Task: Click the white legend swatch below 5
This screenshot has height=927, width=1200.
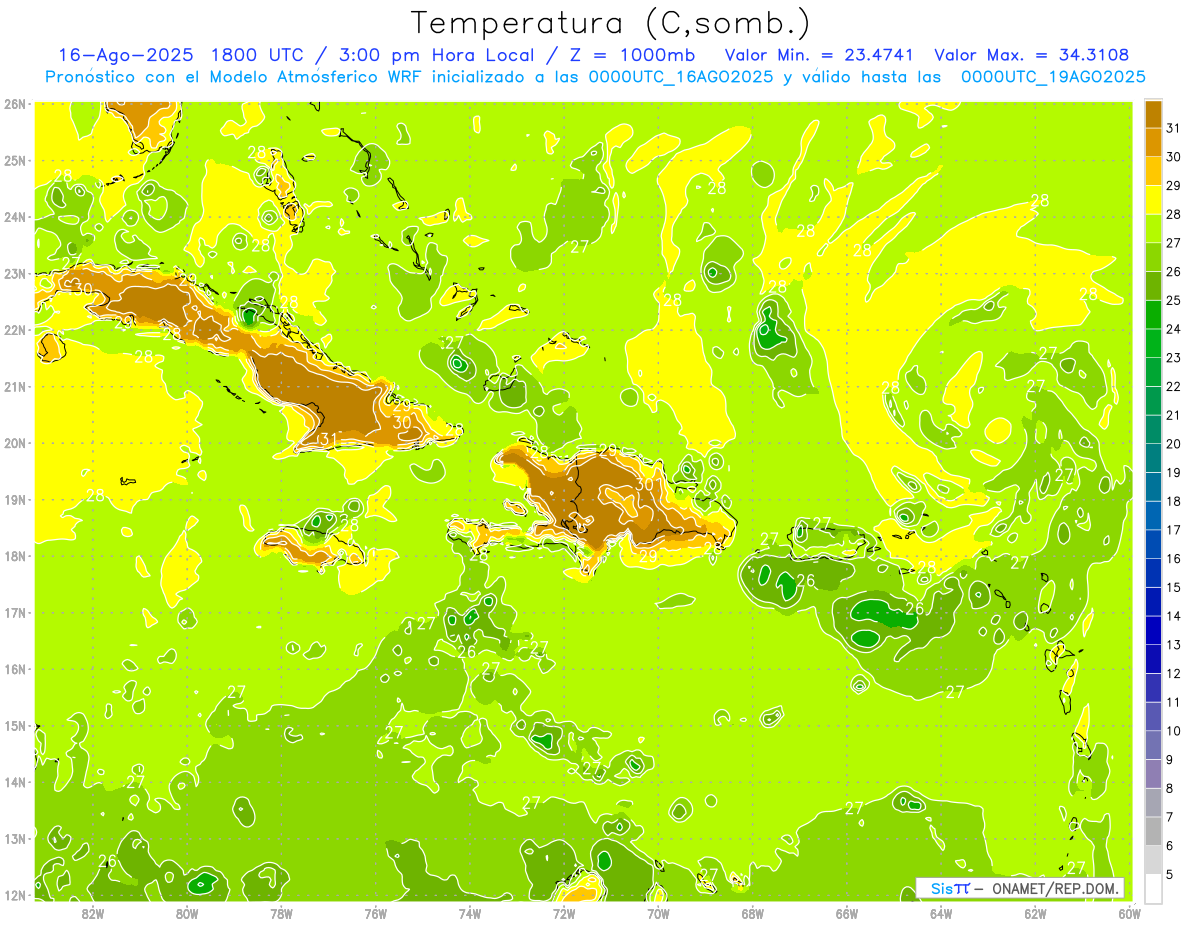Action: coord(1153,888)
